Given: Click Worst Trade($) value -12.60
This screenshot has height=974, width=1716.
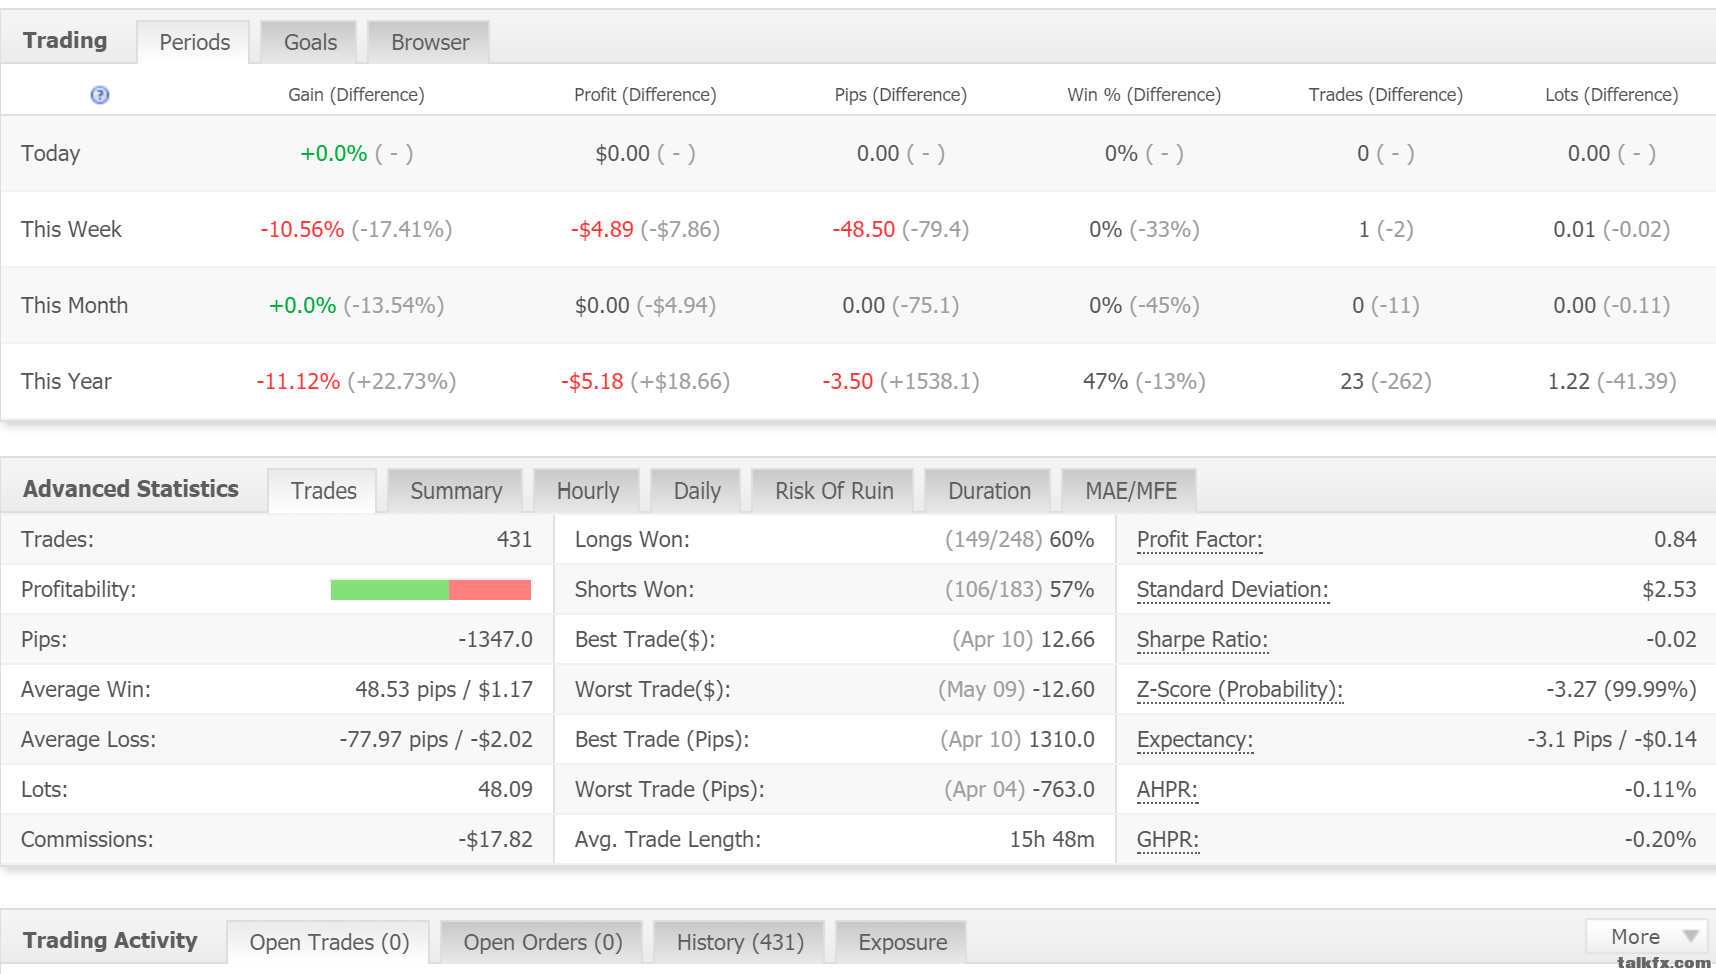Looking at the screenshot, I should [1063, 690].
